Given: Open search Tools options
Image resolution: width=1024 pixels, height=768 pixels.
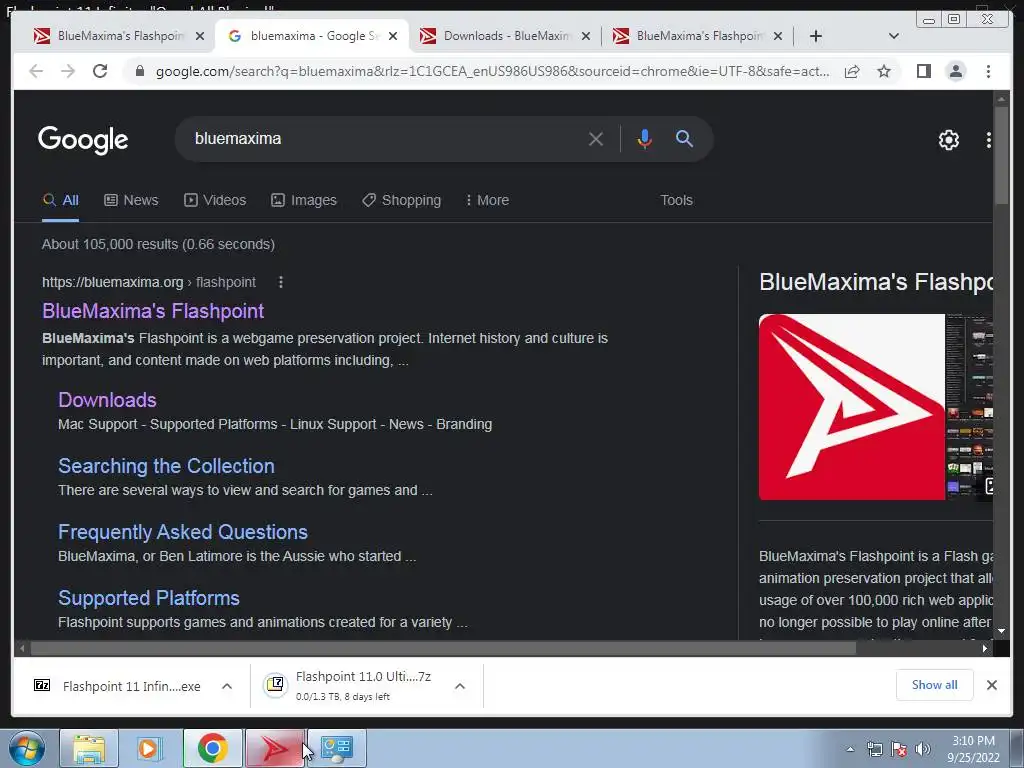Looking at the screenshot, I should click(x=676, y=200).
